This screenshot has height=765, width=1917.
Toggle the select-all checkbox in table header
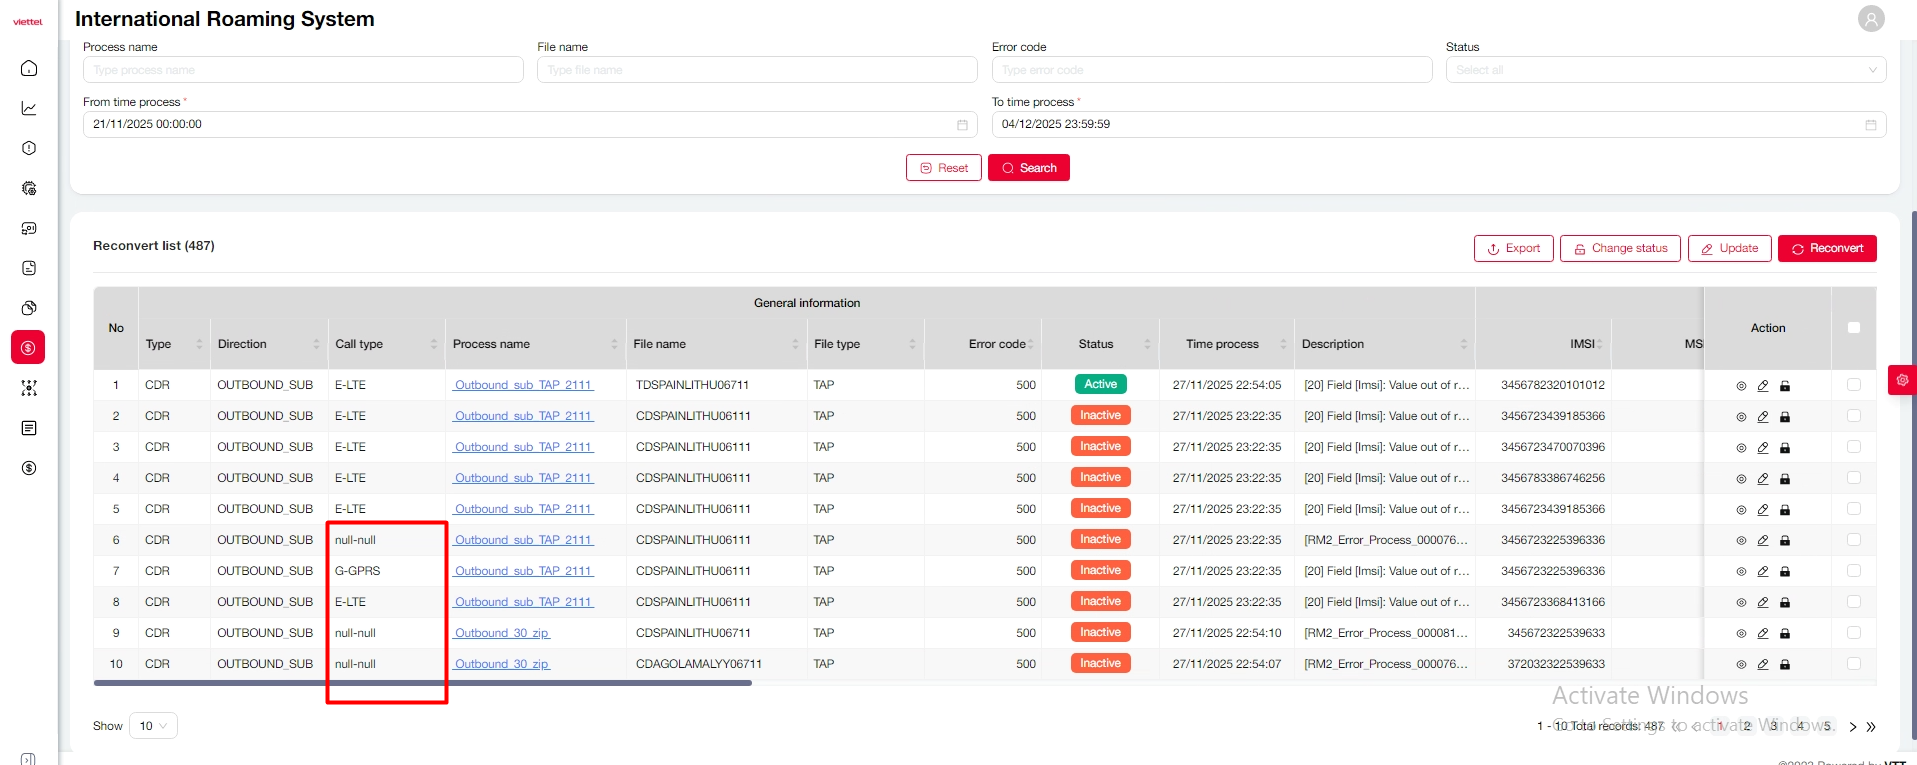tap(1854, 328)
